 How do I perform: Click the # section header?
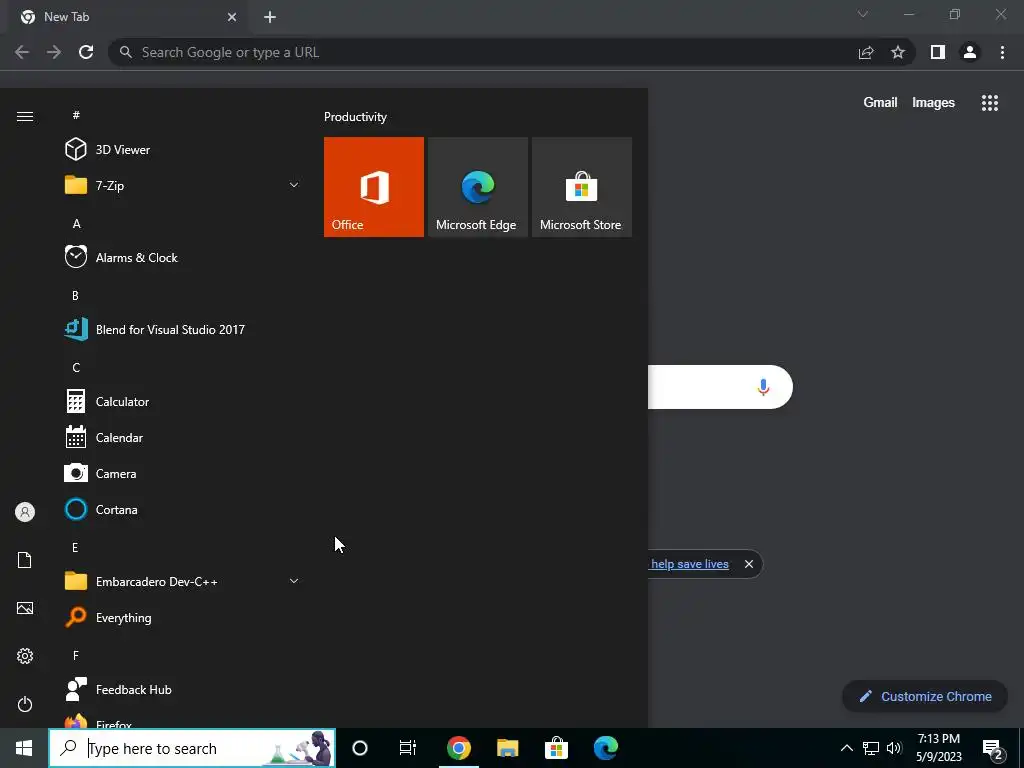click(76, 116)
